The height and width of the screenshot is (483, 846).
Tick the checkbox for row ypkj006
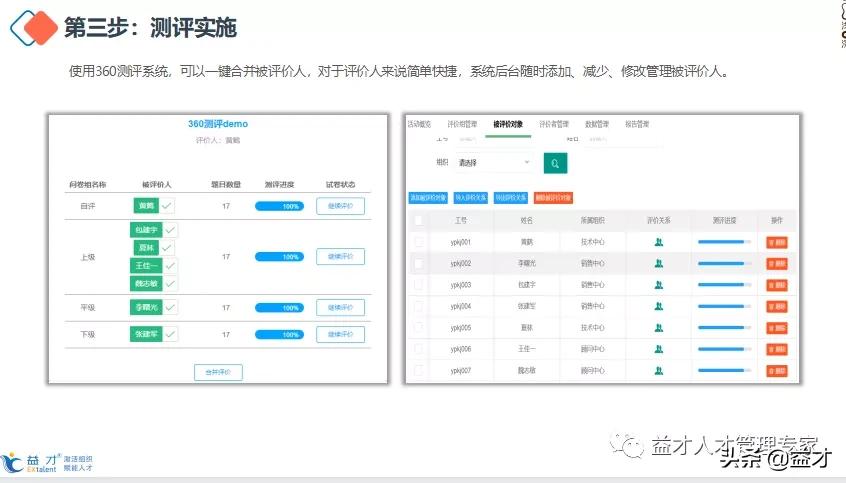tap(418, 349)
